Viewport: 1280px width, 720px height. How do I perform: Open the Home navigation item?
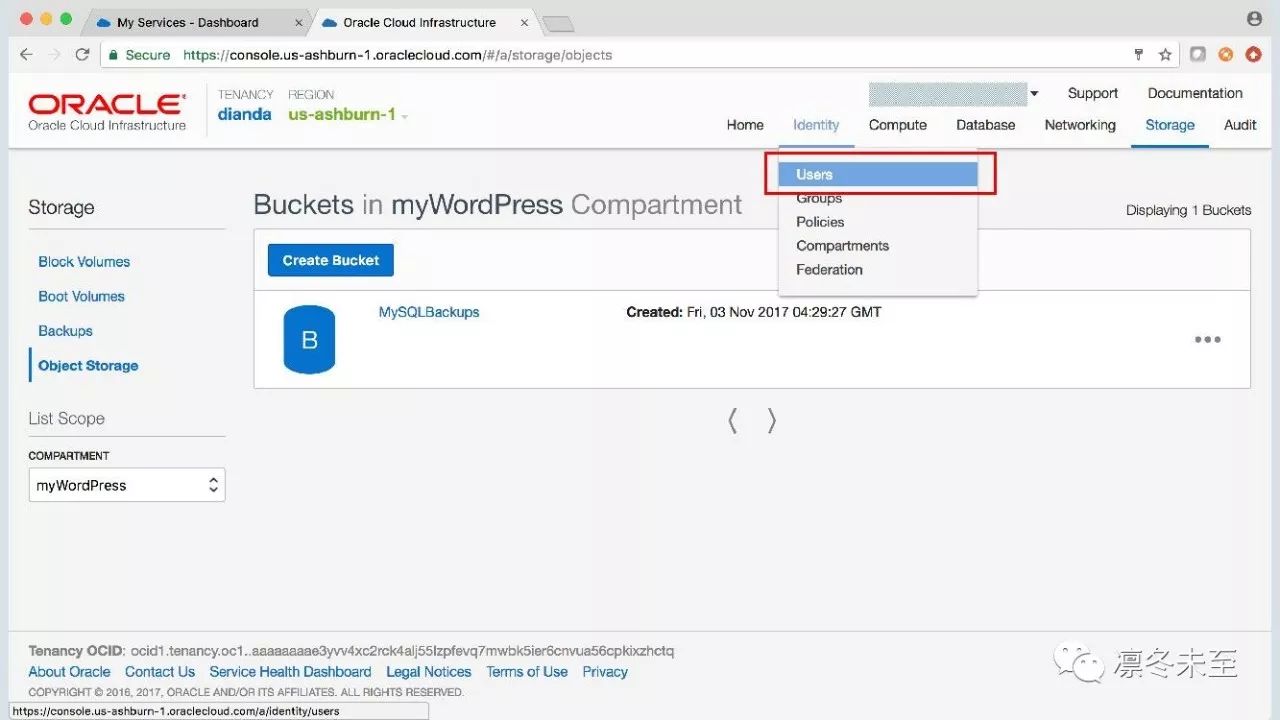tap(745, 125)
